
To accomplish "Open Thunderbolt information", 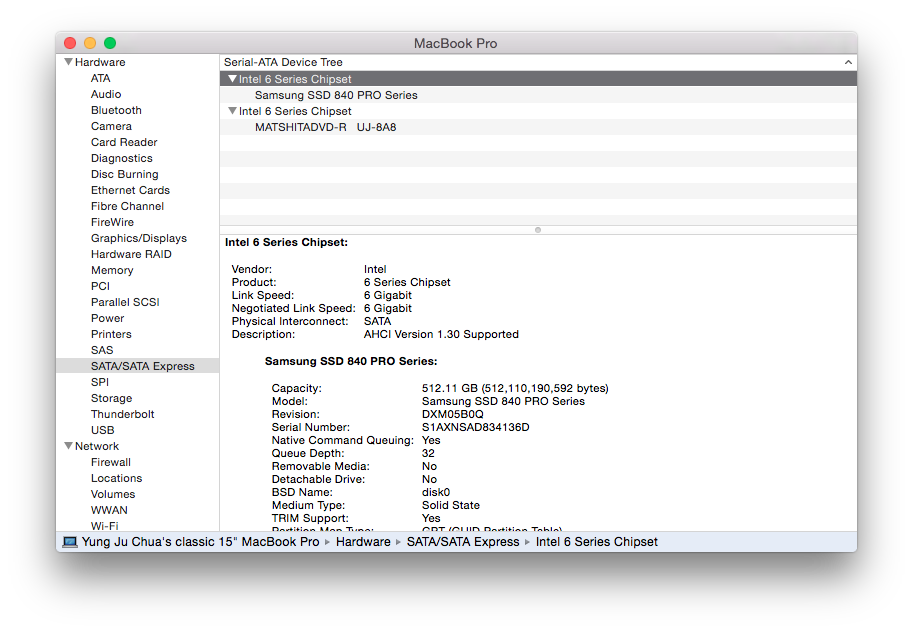I will coord(122,414).
